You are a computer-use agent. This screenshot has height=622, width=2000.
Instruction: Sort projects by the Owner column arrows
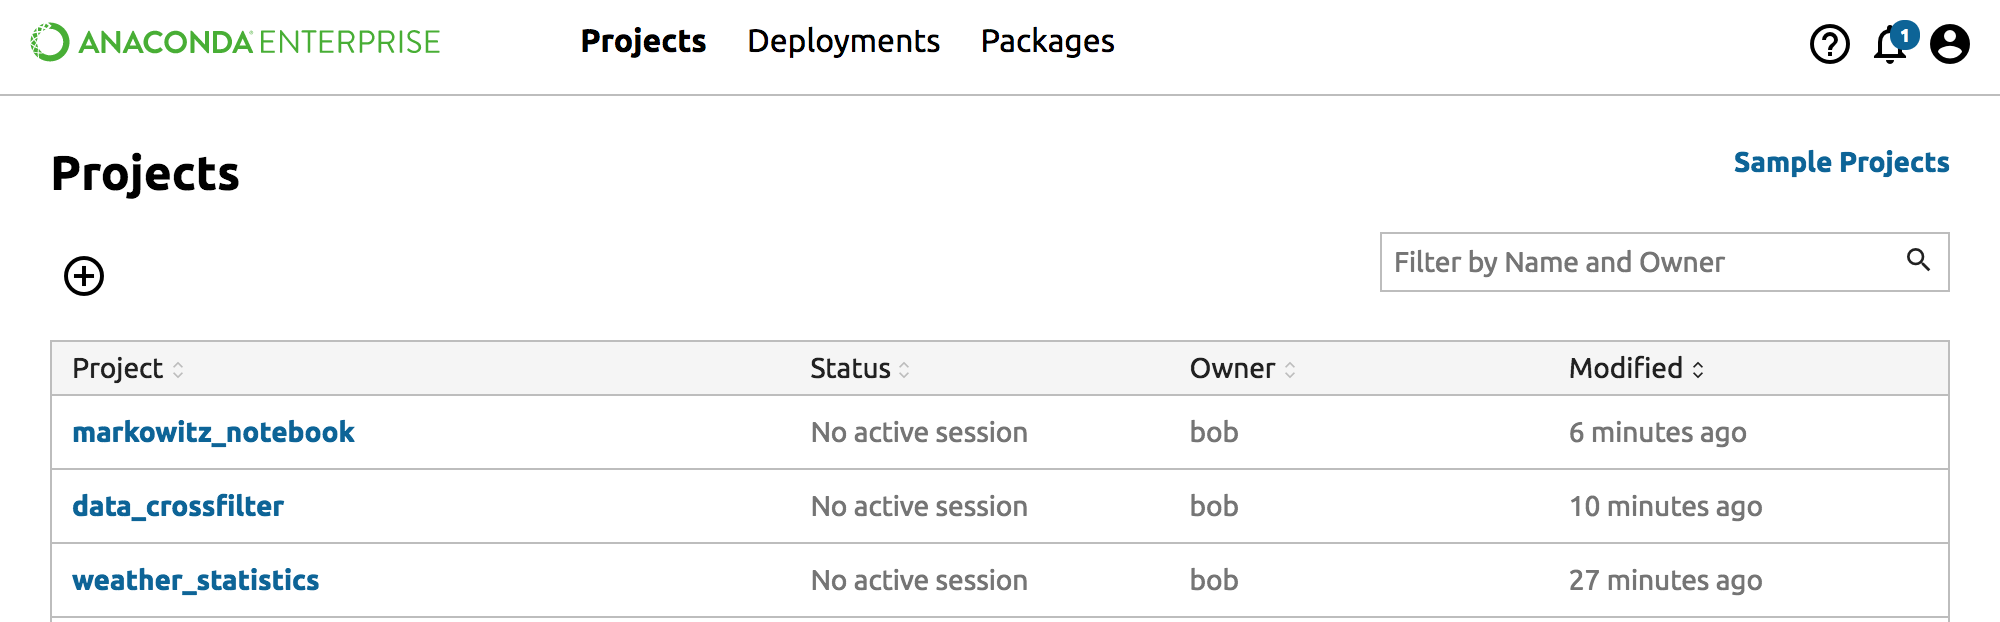[1290, 370]
